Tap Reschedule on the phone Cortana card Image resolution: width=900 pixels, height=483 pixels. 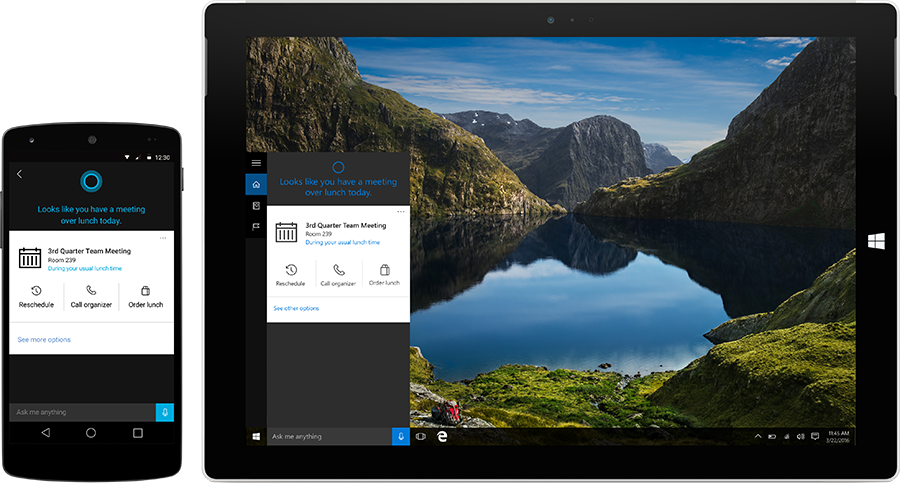[36, 296]
